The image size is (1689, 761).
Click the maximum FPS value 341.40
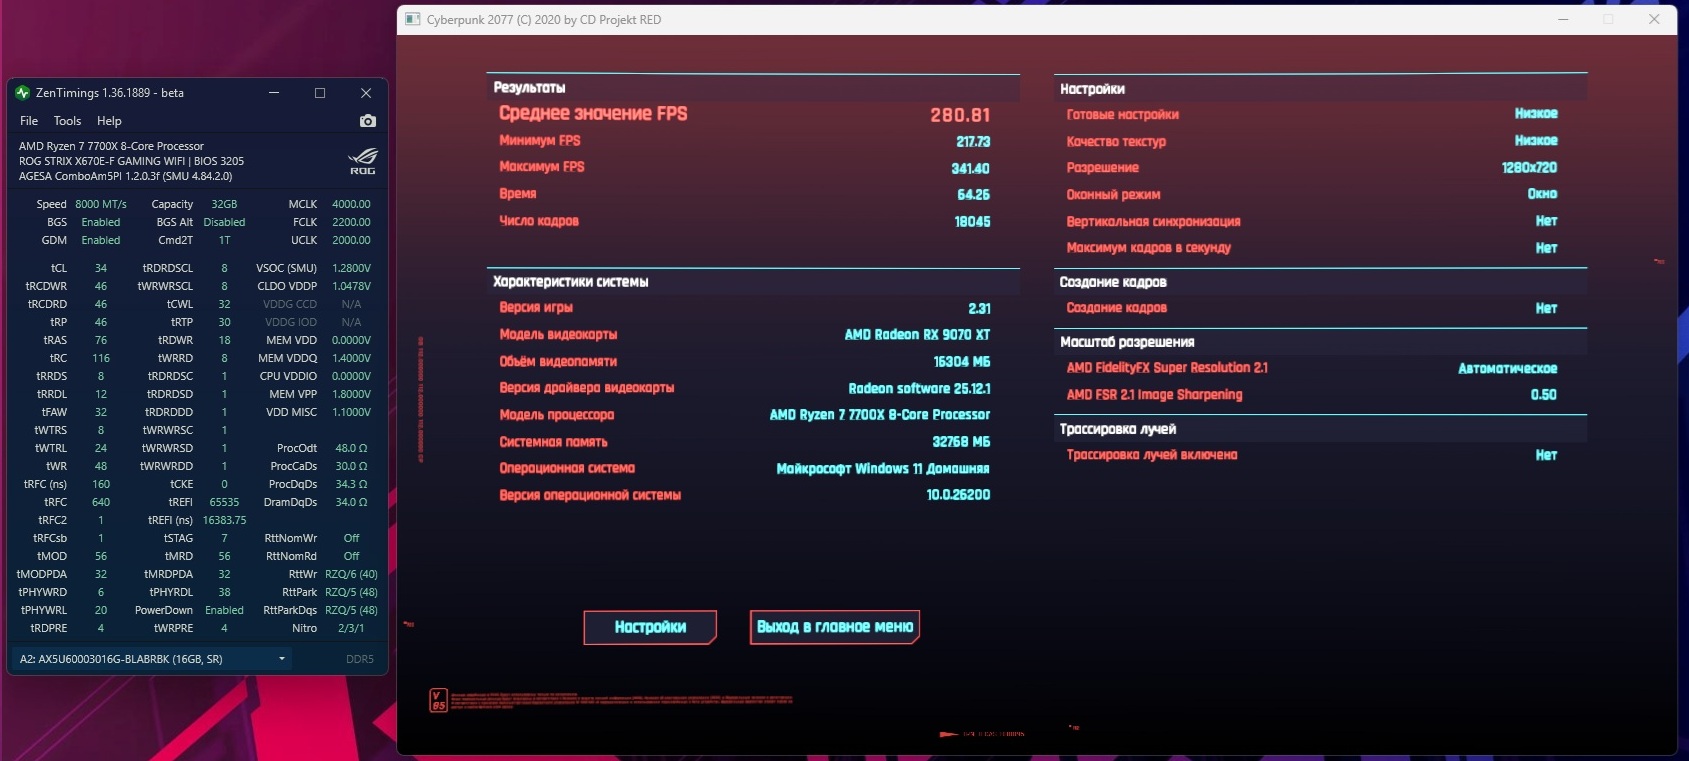[970, 169]
